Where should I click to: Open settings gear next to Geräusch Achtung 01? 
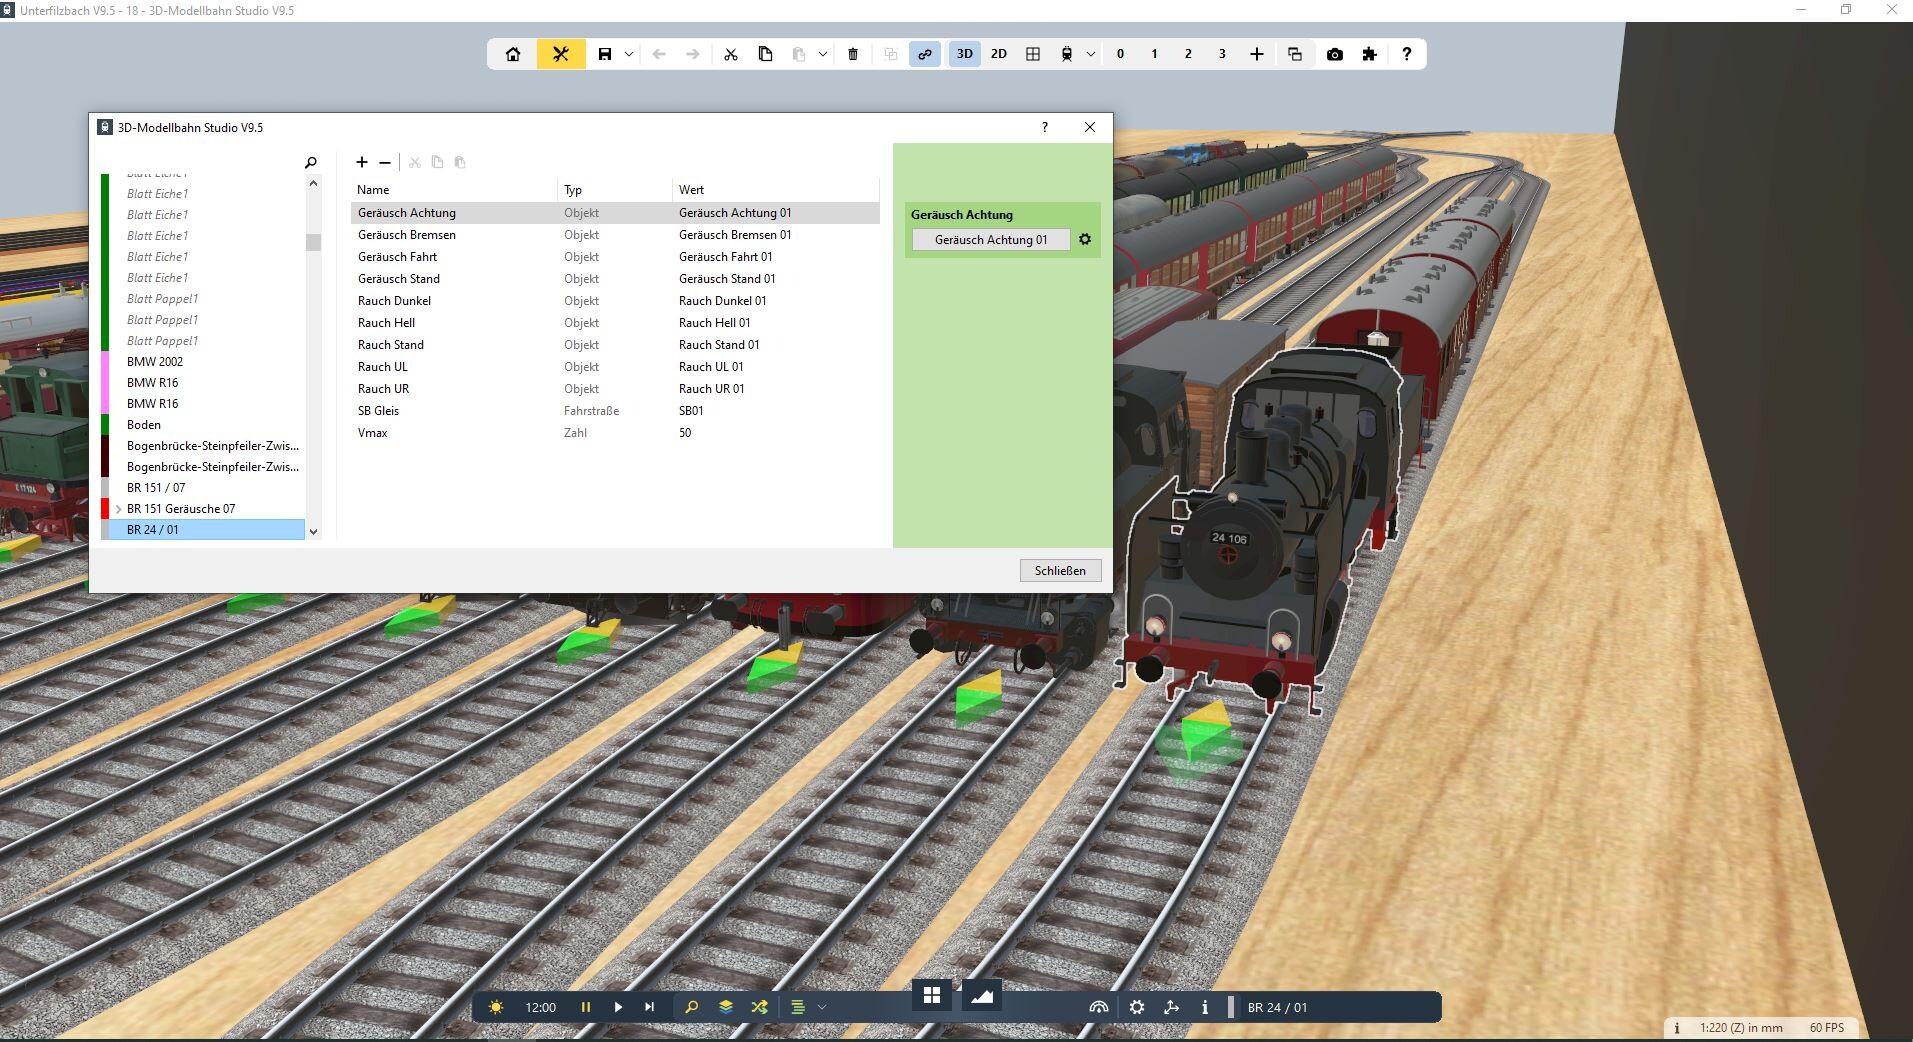[1085, 240]
